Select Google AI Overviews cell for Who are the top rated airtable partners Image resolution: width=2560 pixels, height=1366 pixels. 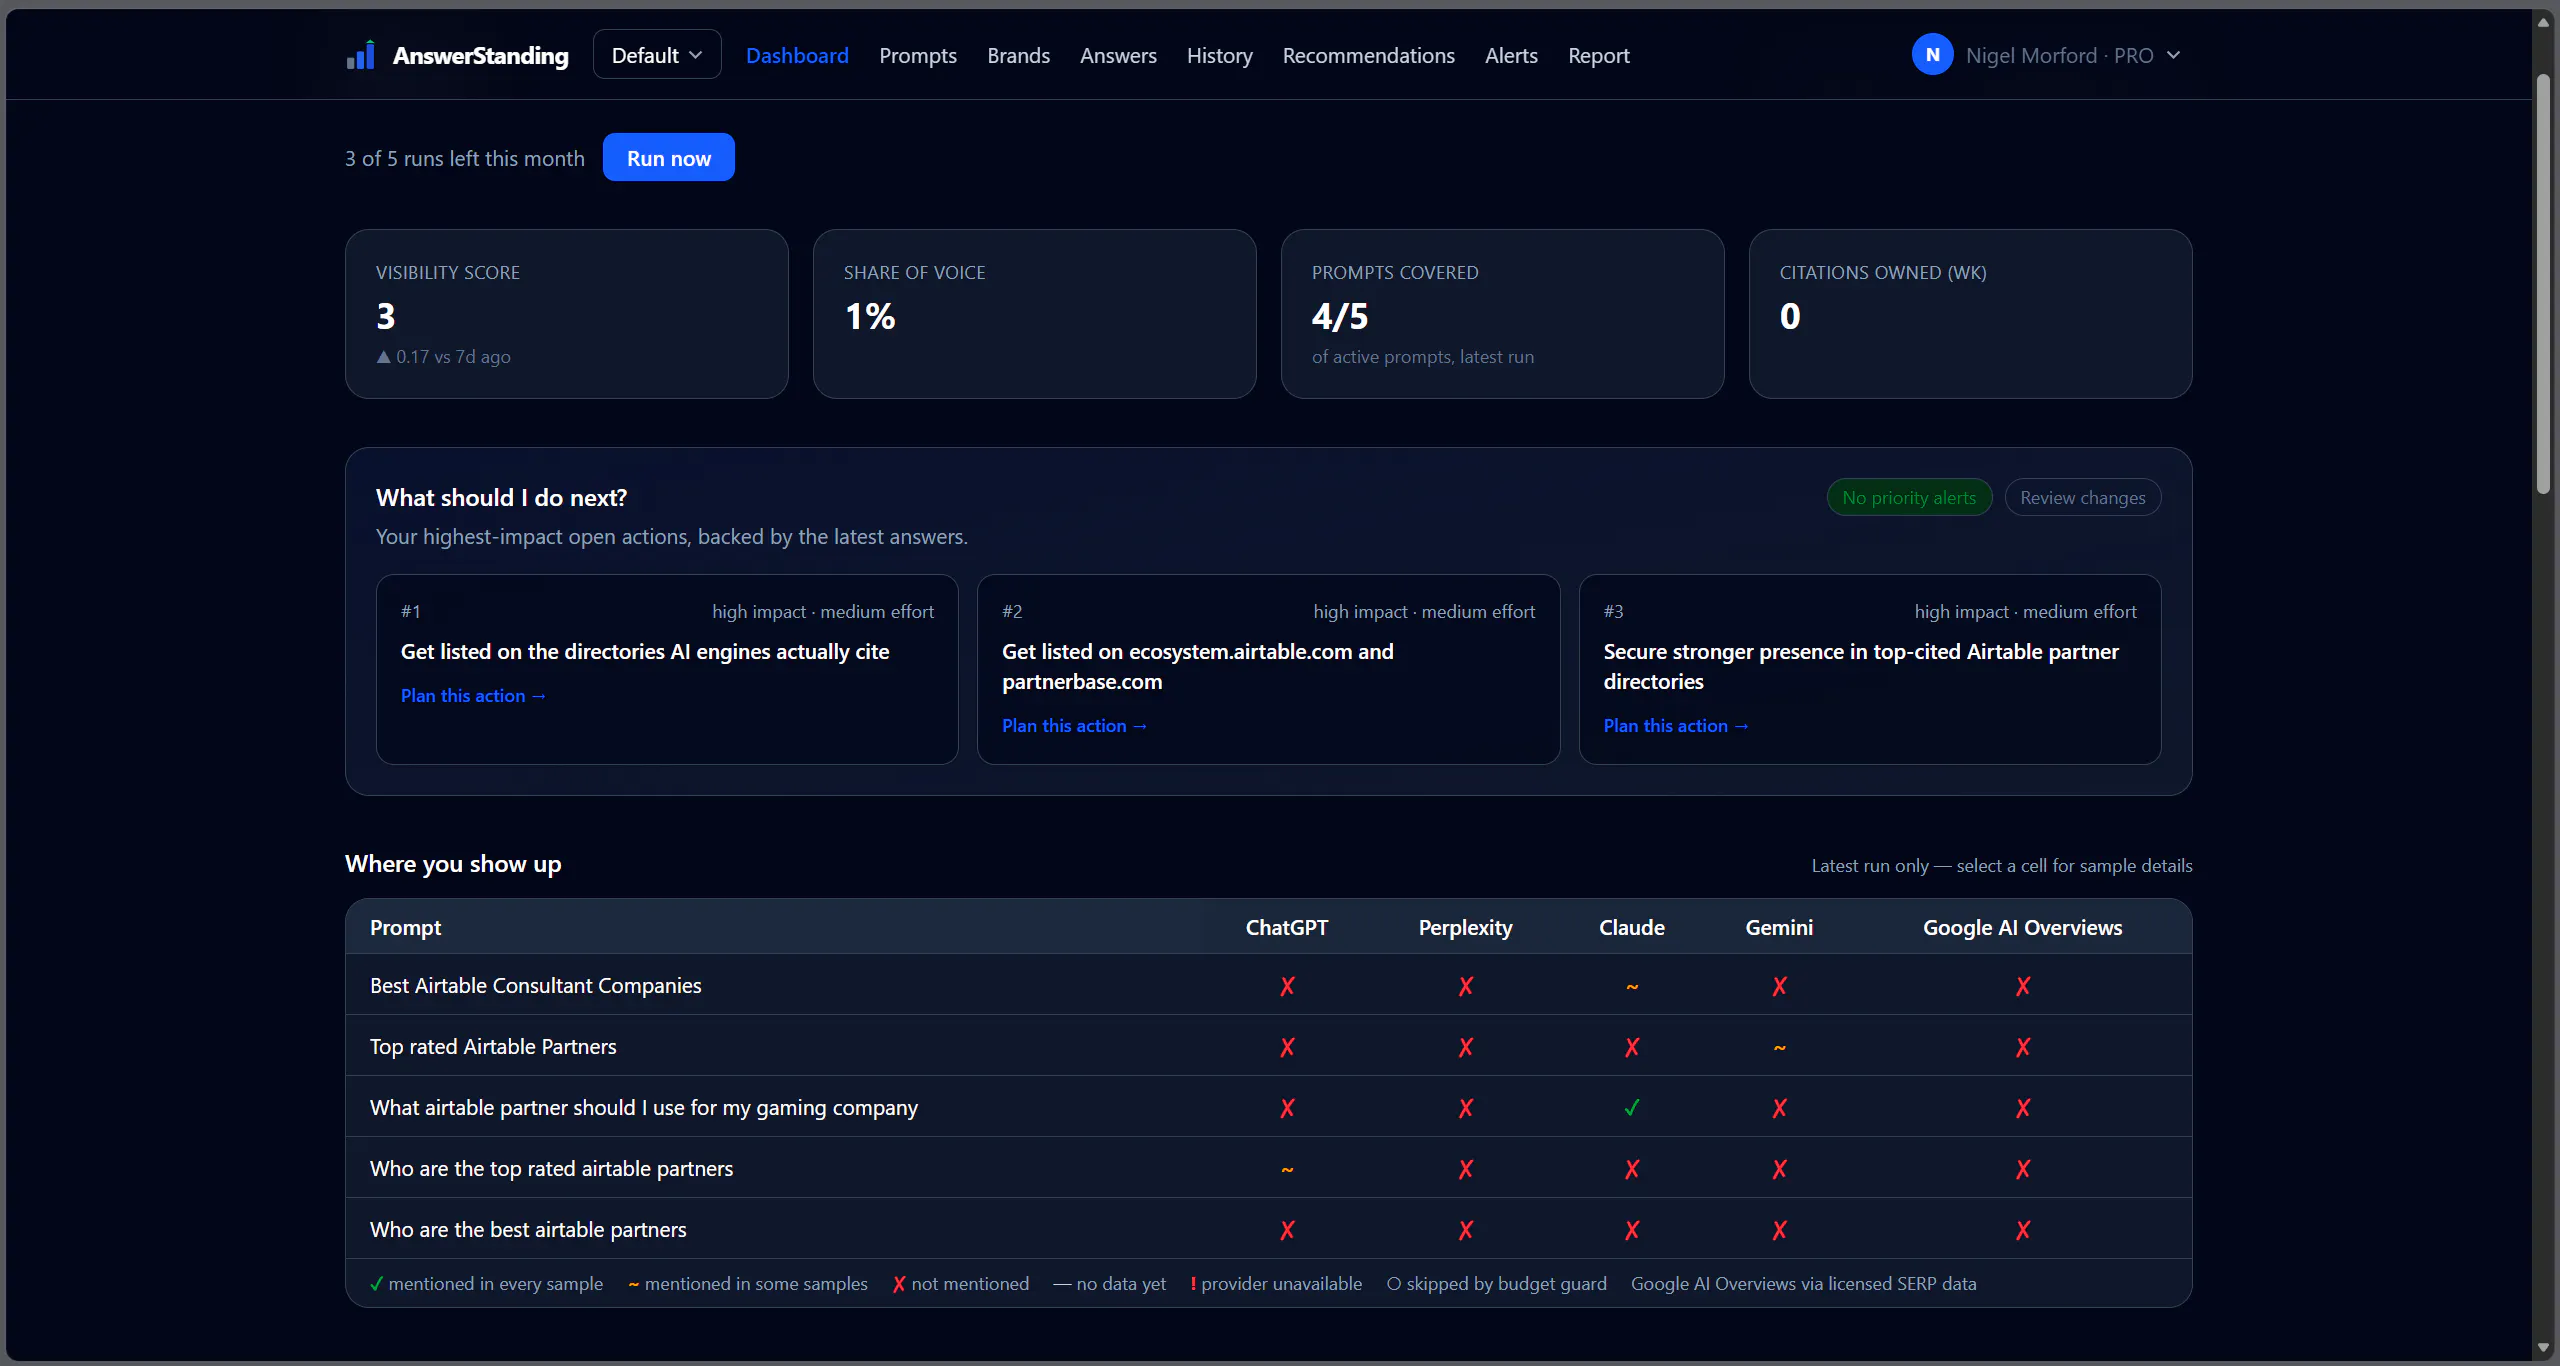click(2022, 1169)
